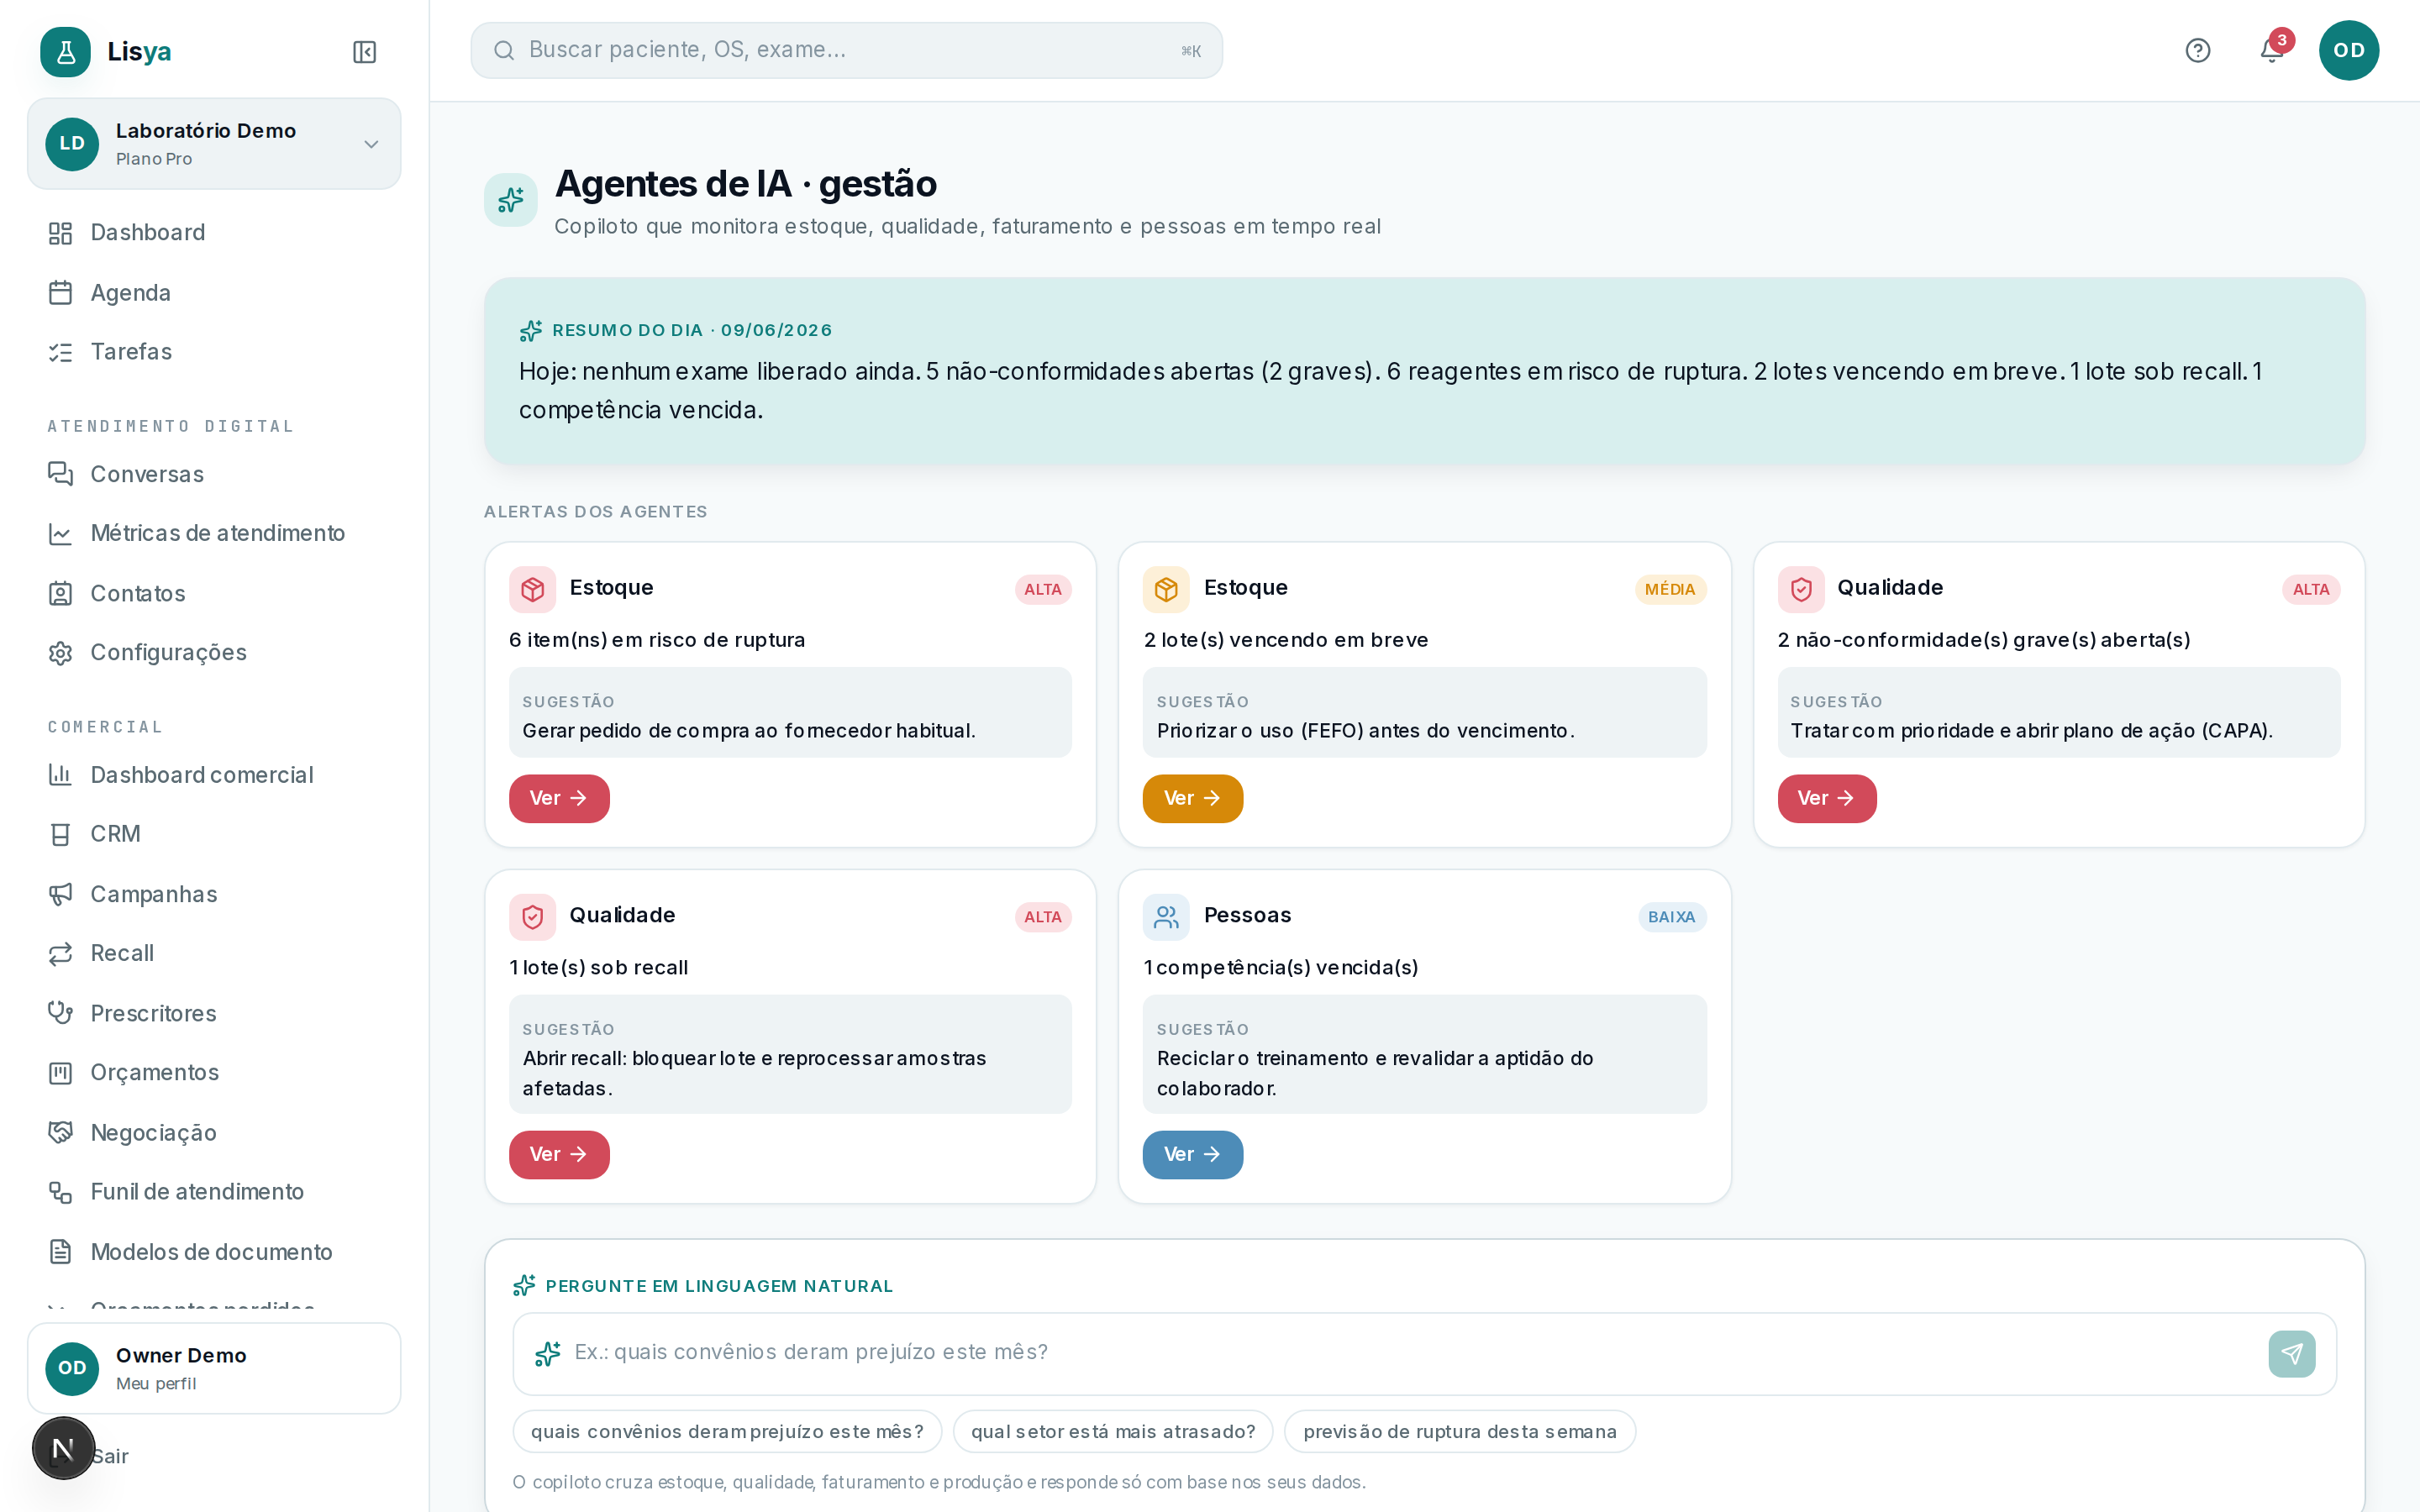Click Ver on the competência vencida card
This screenshot has height=1512, width=2420.
point(1192,1154)
